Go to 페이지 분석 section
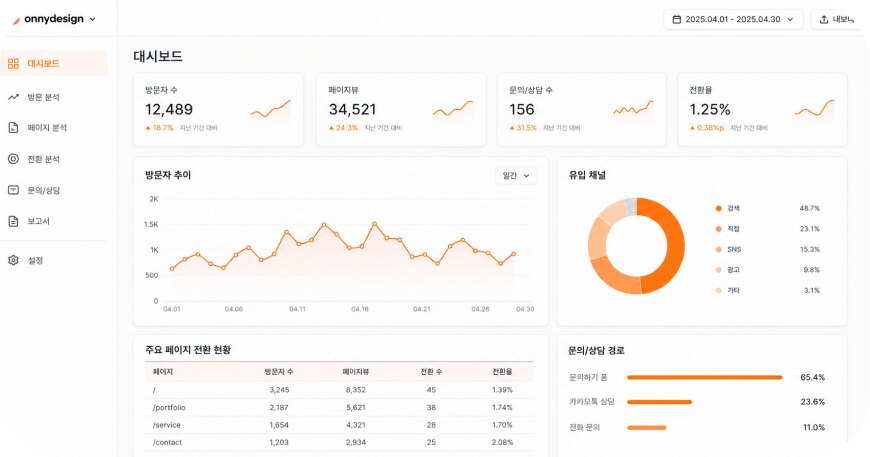The height and width of the screenshot is (457, 870). 47,128
